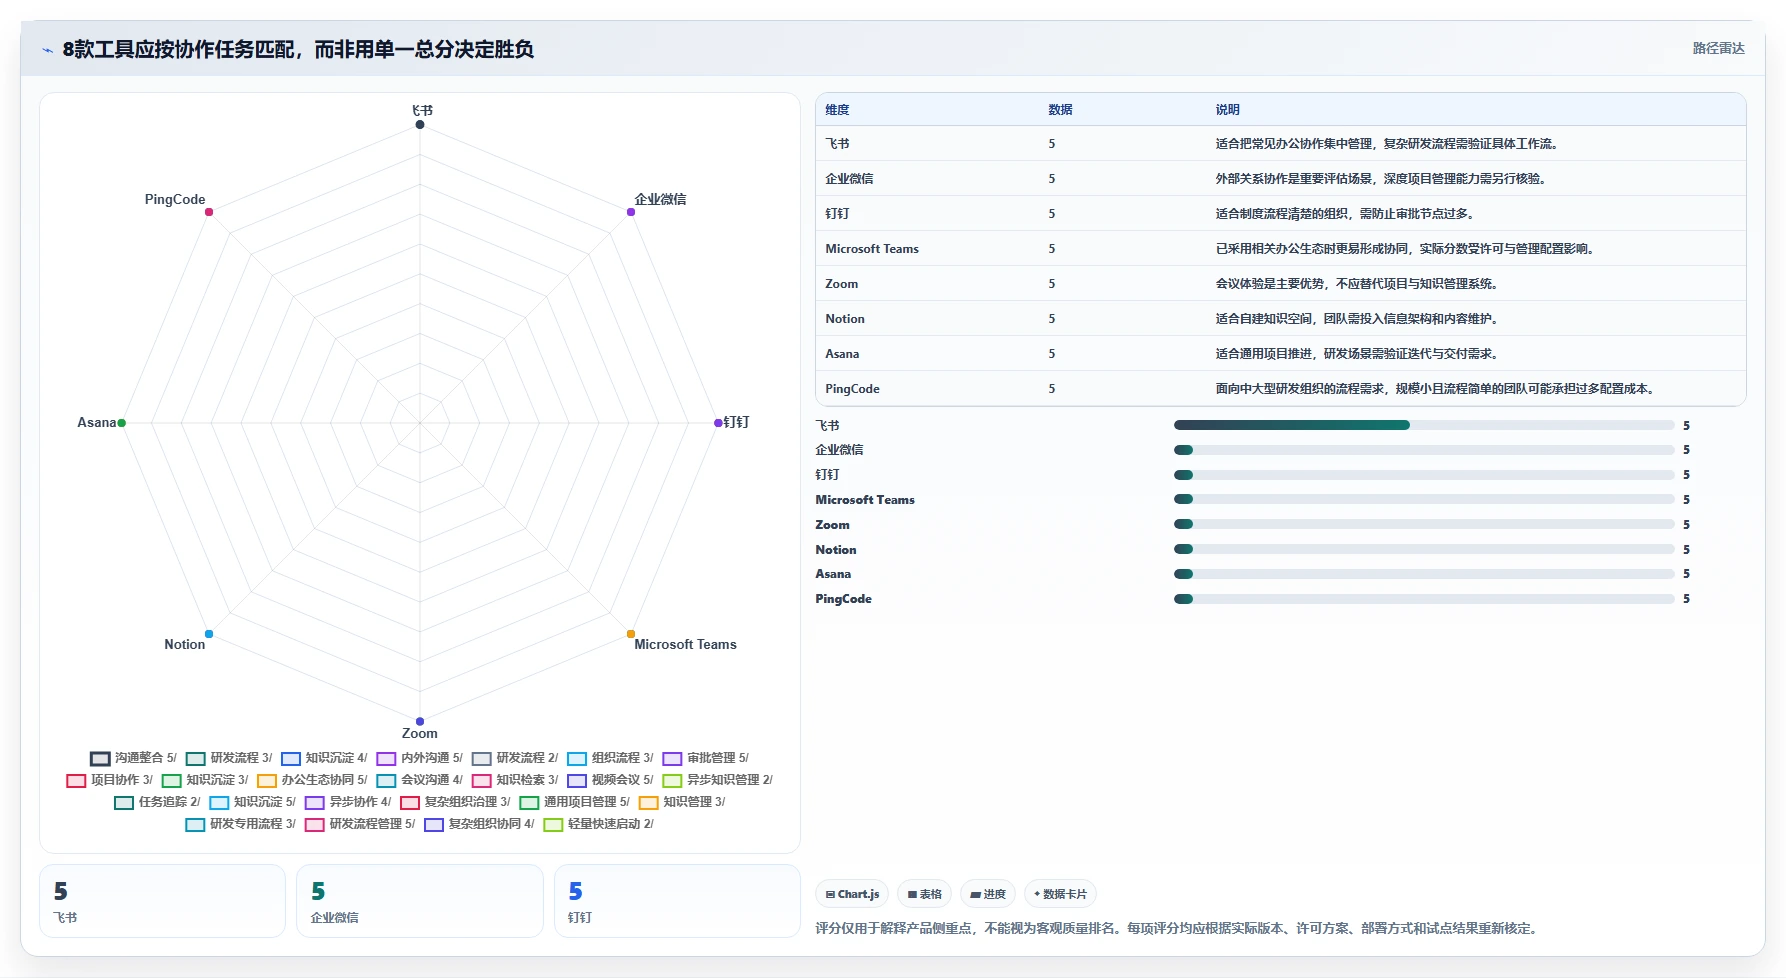1786x978 pixels.
Task: Click the 企业微信 summary card
Action: pos(420,901)
